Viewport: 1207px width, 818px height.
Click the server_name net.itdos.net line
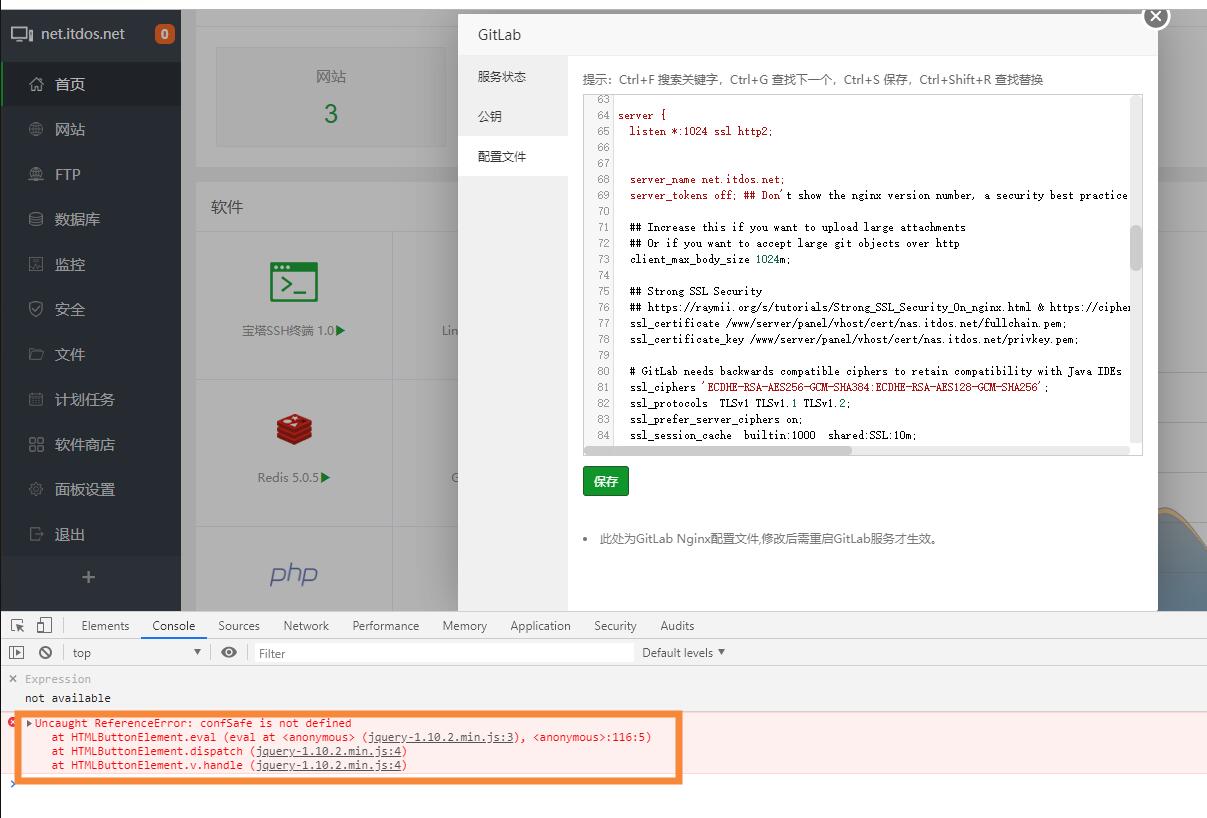pyautogui.click(x=707, y=179)
